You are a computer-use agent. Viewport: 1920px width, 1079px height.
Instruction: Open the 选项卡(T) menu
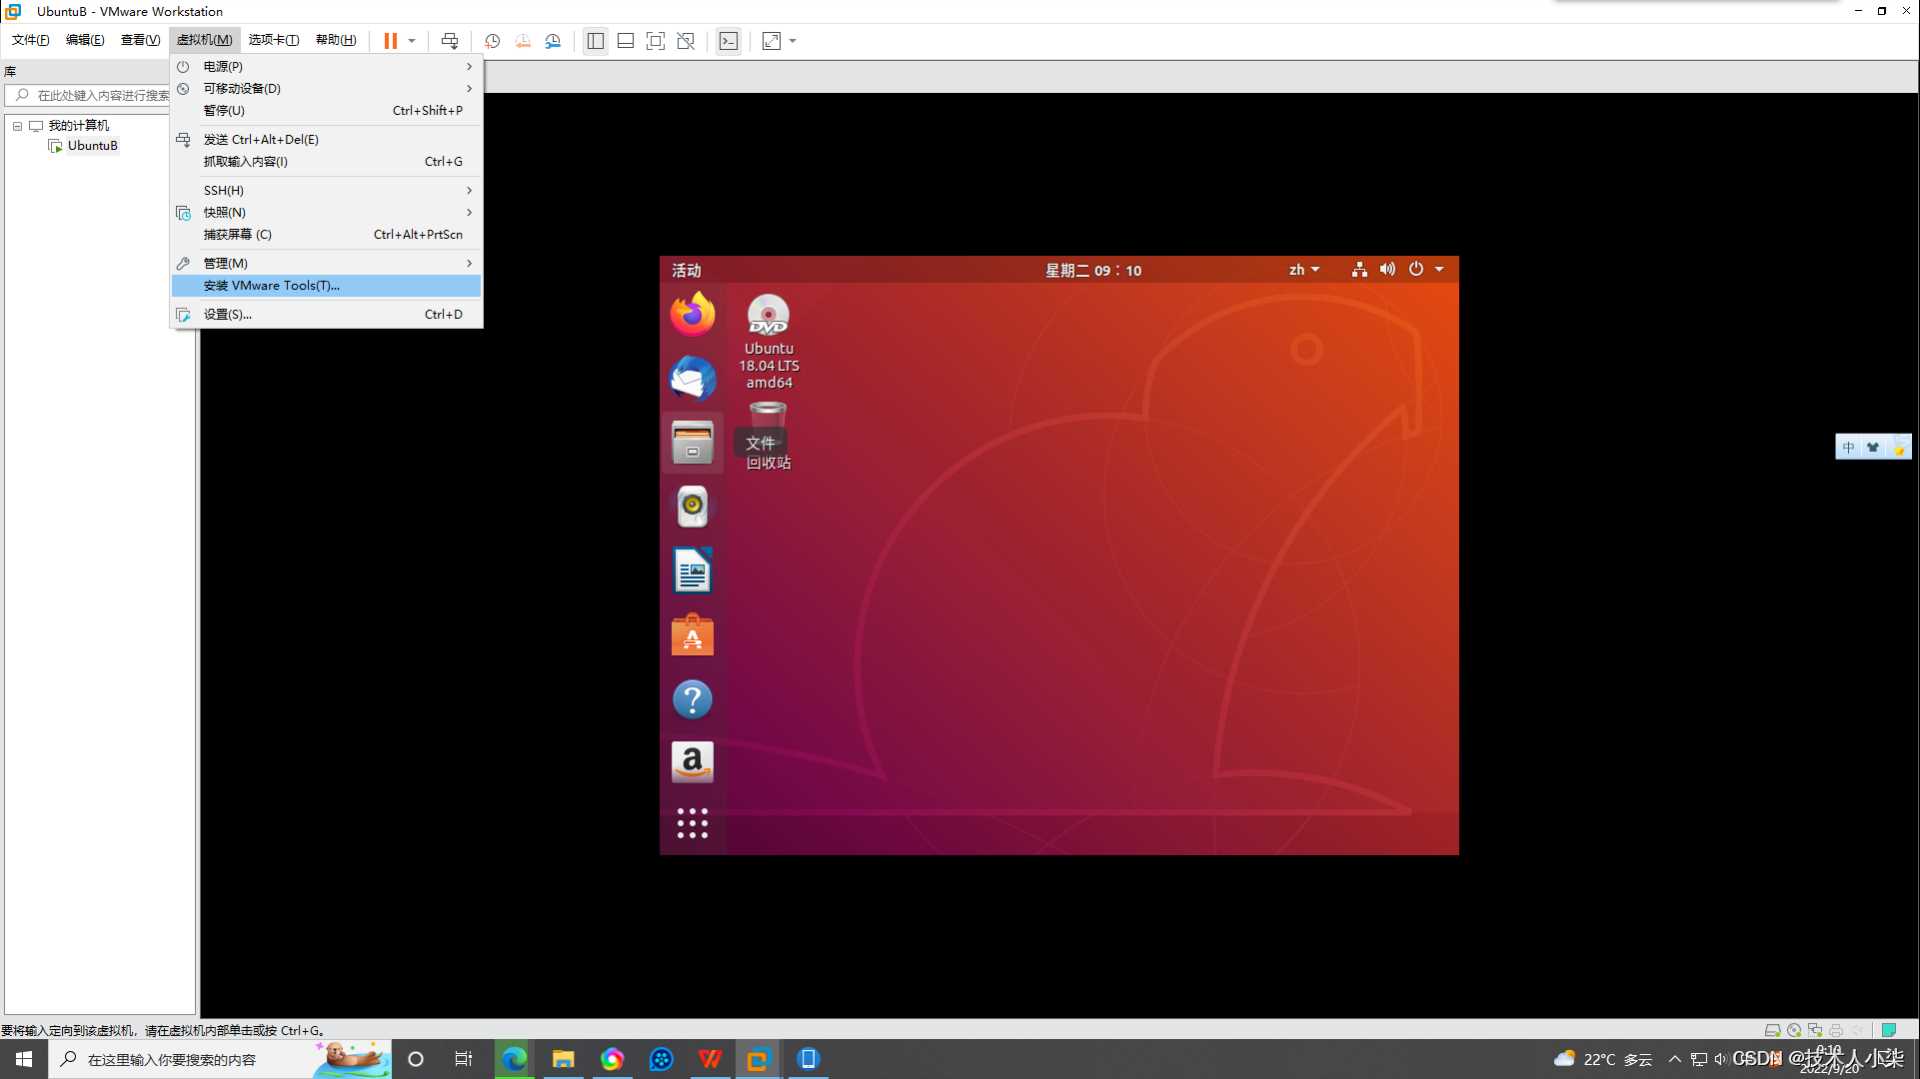click(274, 40)
